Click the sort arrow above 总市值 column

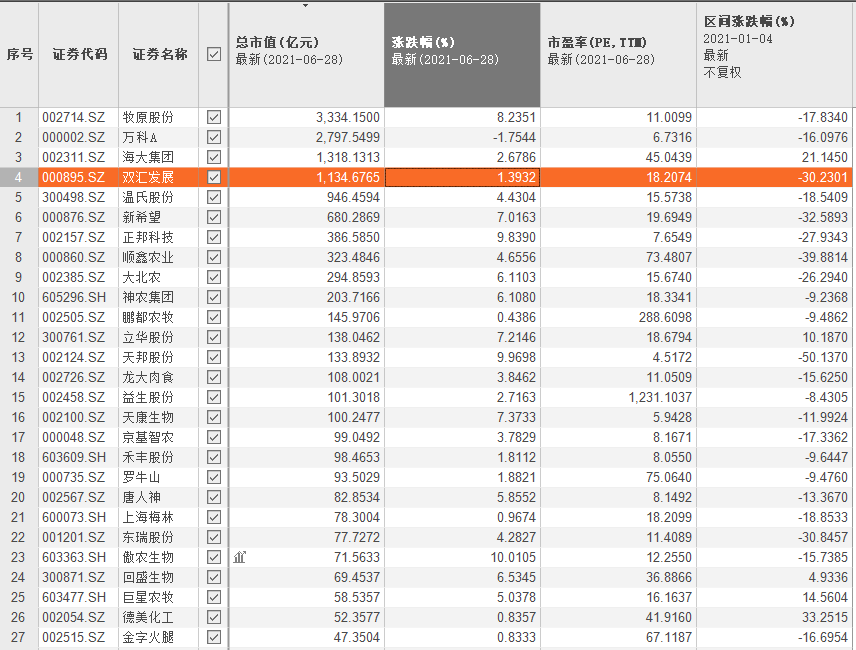[306, 5]
